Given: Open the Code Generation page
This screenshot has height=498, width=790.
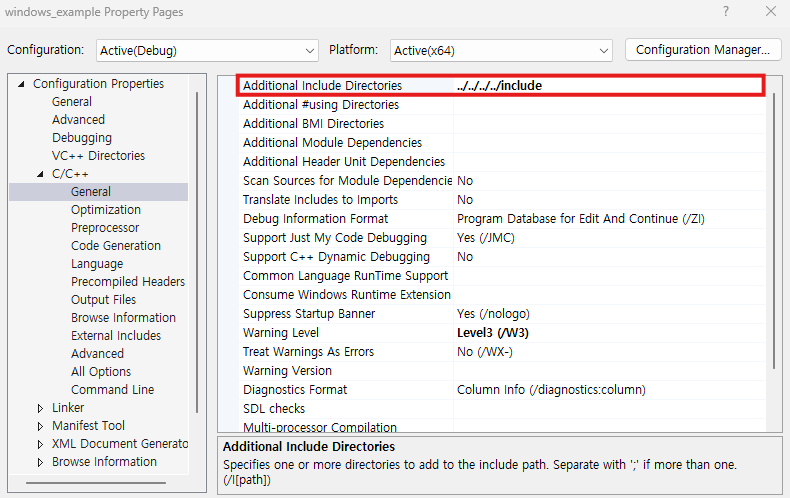Looking at the screenshot, I should (x=116, y=246).
